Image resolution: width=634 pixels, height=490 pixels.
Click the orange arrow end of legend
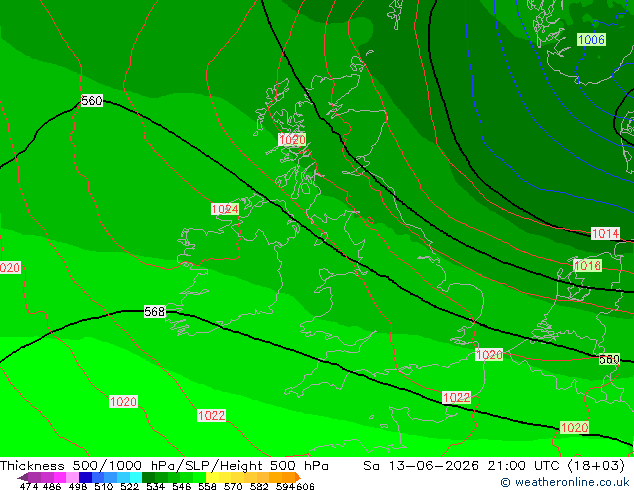(298, 477)
